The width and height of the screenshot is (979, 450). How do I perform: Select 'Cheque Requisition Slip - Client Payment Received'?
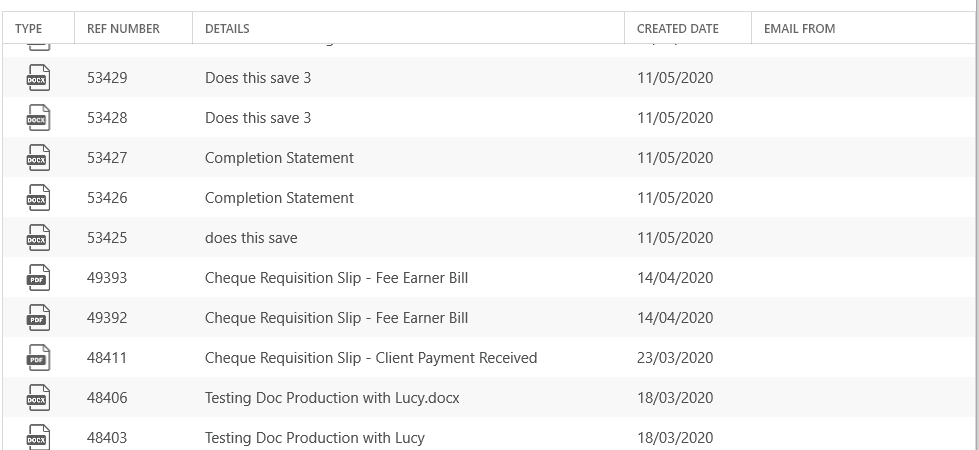point(371,358)
